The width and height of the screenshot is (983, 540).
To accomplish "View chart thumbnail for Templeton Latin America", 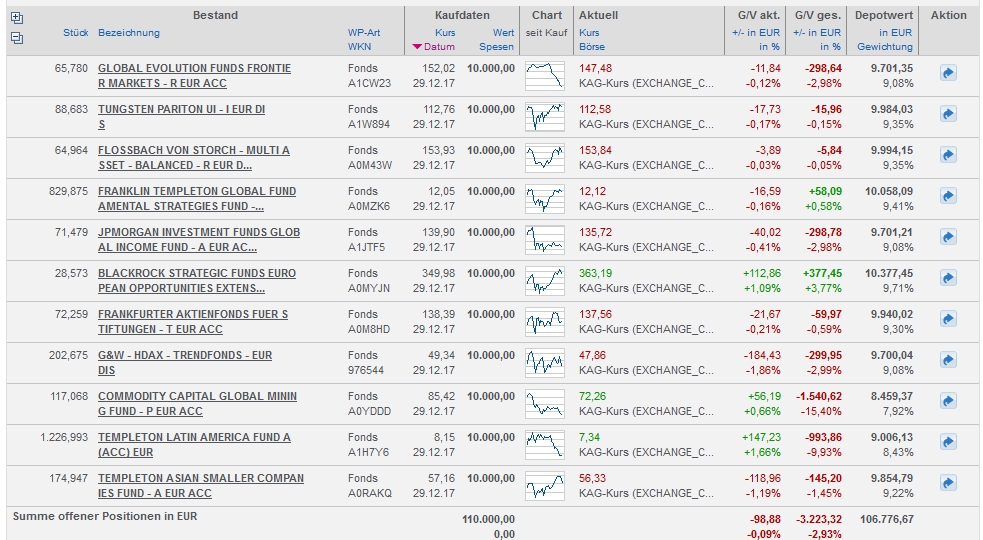I will (545, 445).
